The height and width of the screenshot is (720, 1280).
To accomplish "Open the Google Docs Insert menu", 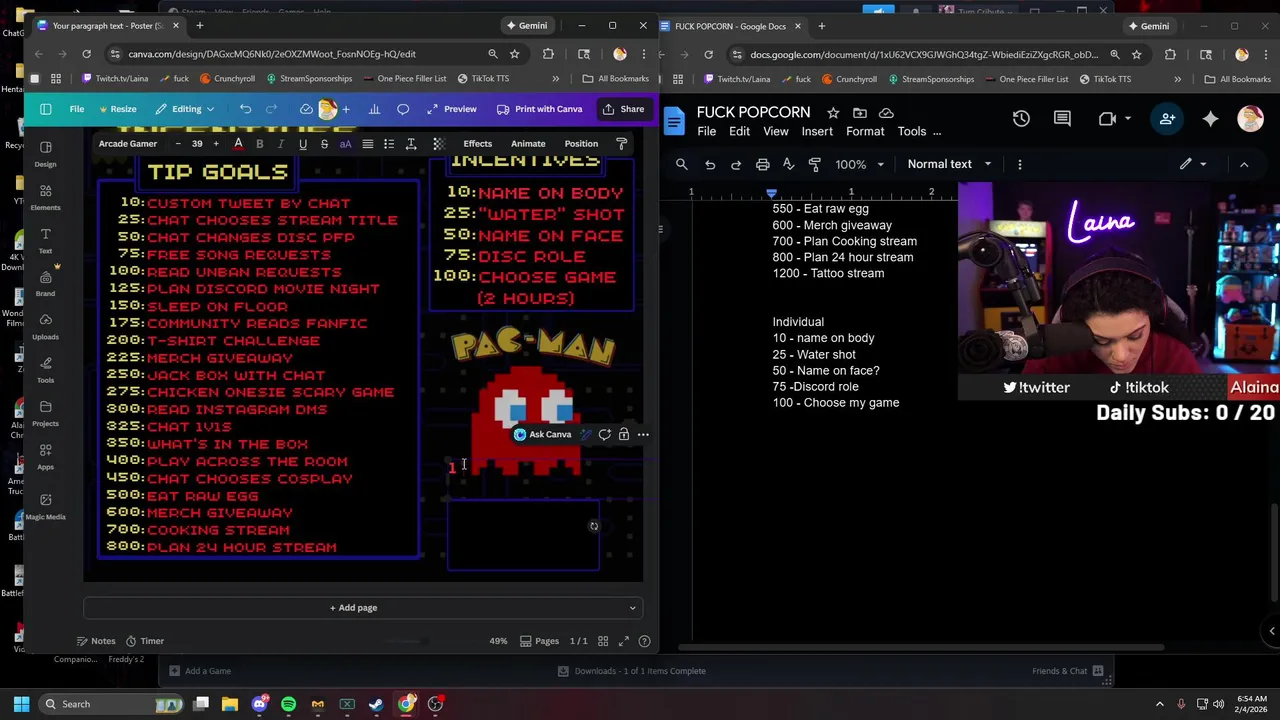I will pyautogui.click(x=816, y=132).
